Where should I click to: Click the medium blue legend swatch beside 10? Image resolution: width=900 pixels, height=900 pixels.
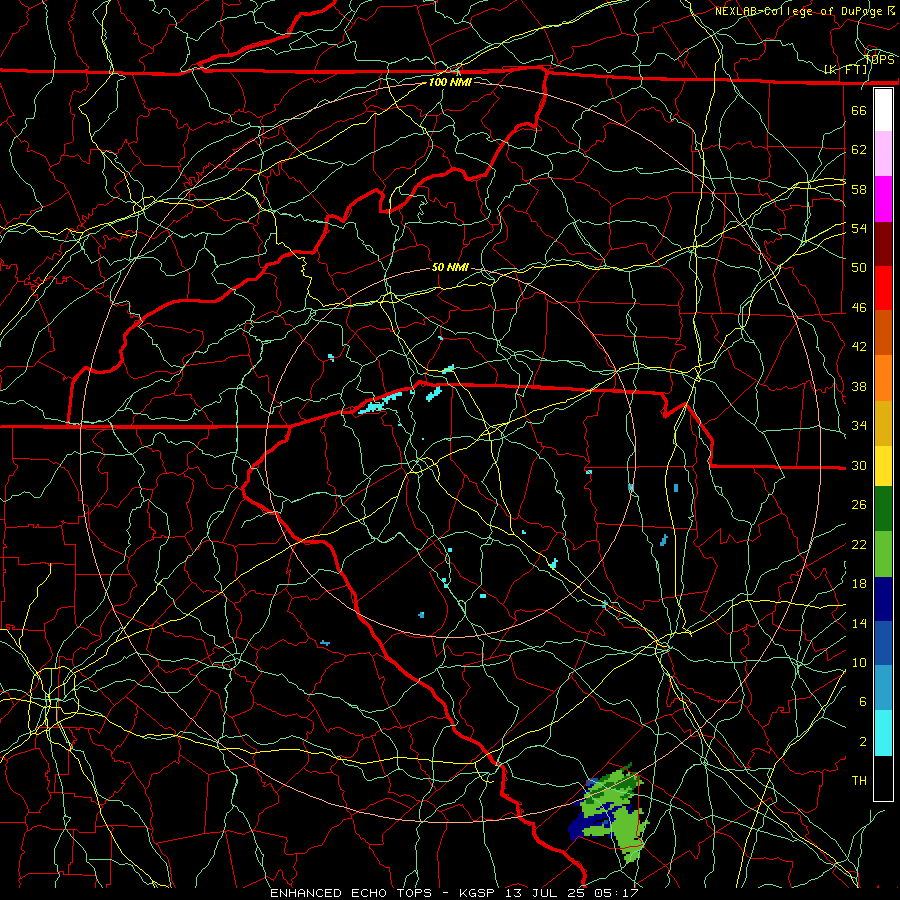point(883,643)
